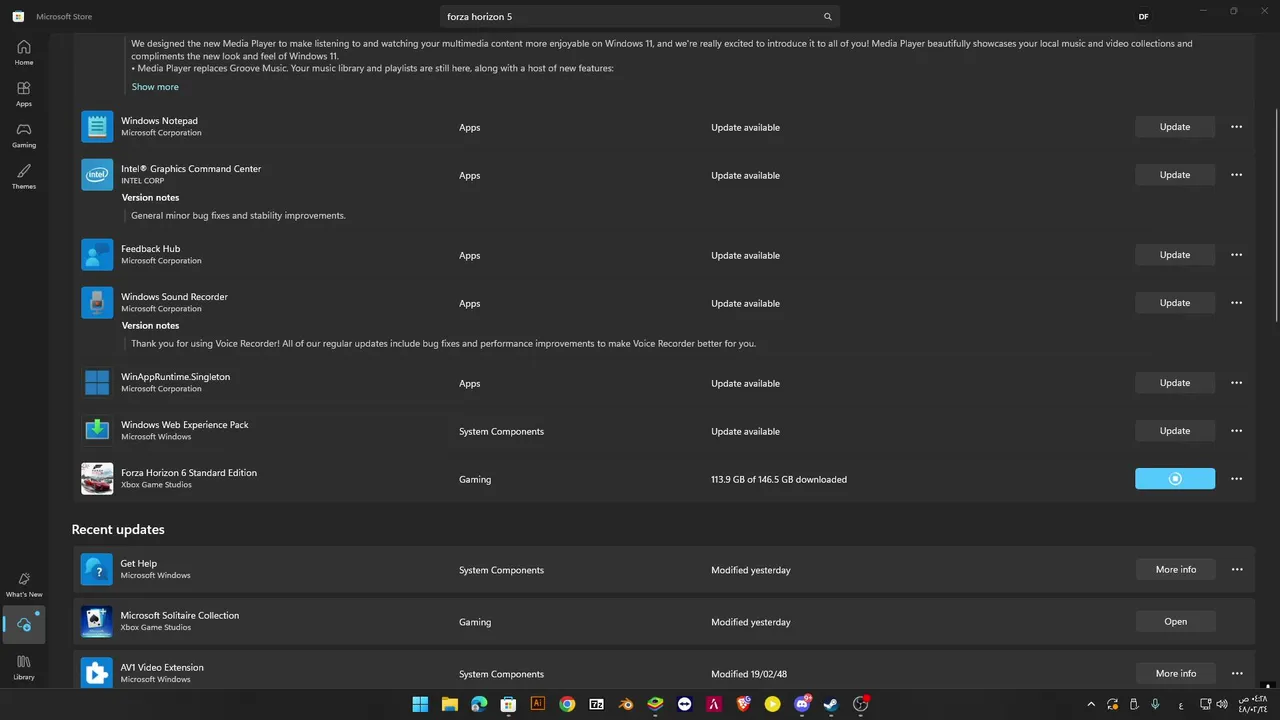
Task: Open Google Chrome from the taskbar
Action: pos(567,704)
